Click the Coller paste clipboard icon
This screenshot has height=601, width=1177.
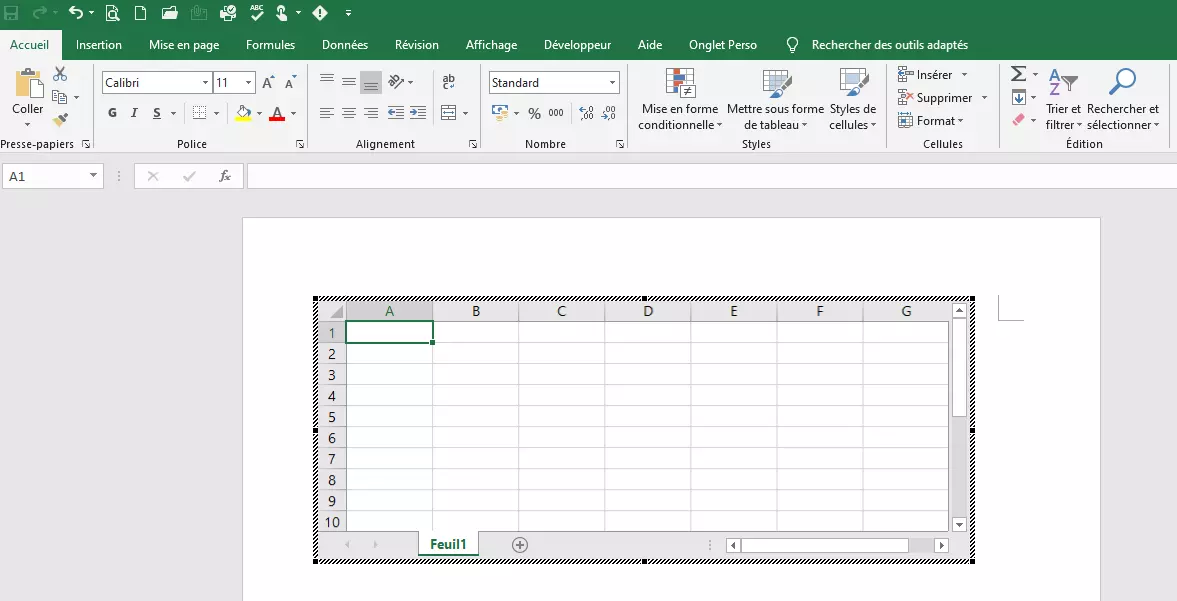pyautogui.click(x=28, y=83)
